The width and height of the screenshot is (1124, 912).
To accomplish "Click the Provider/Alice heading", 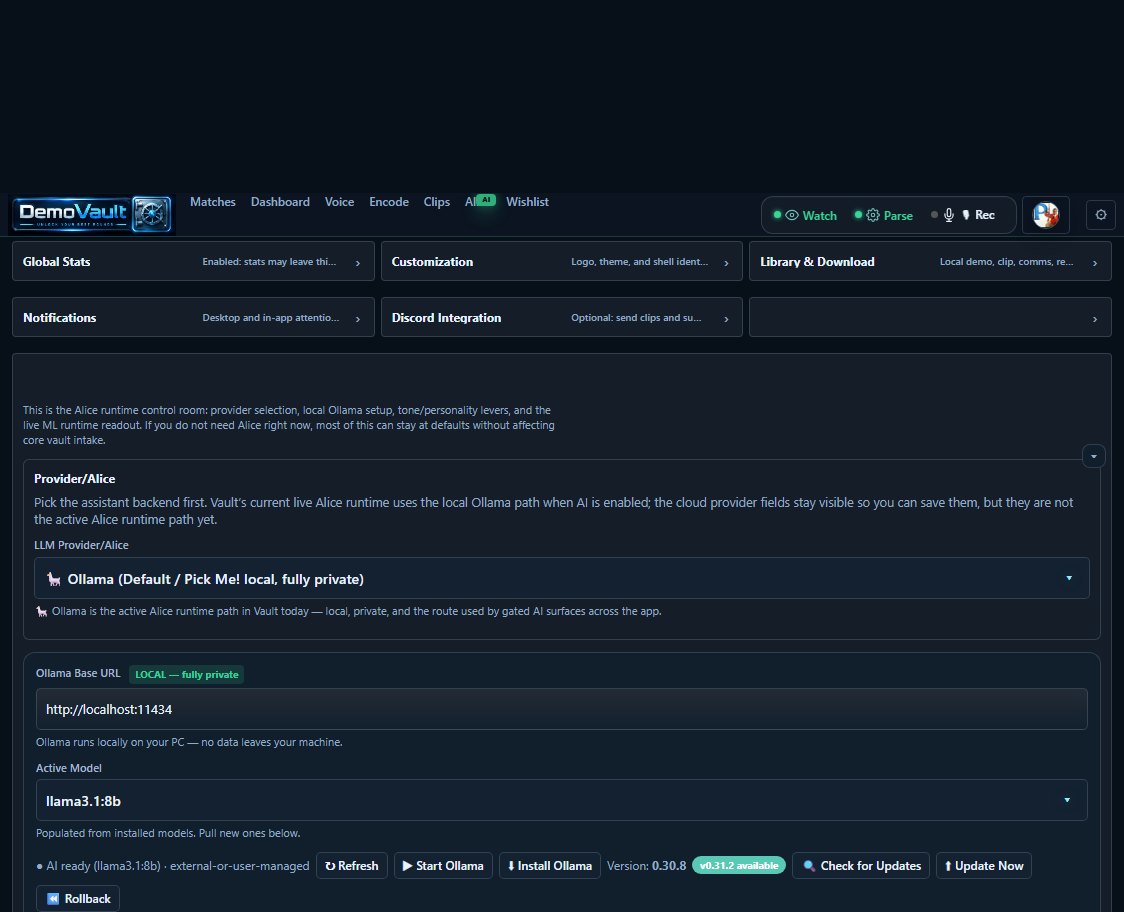I will coord(75,478).
